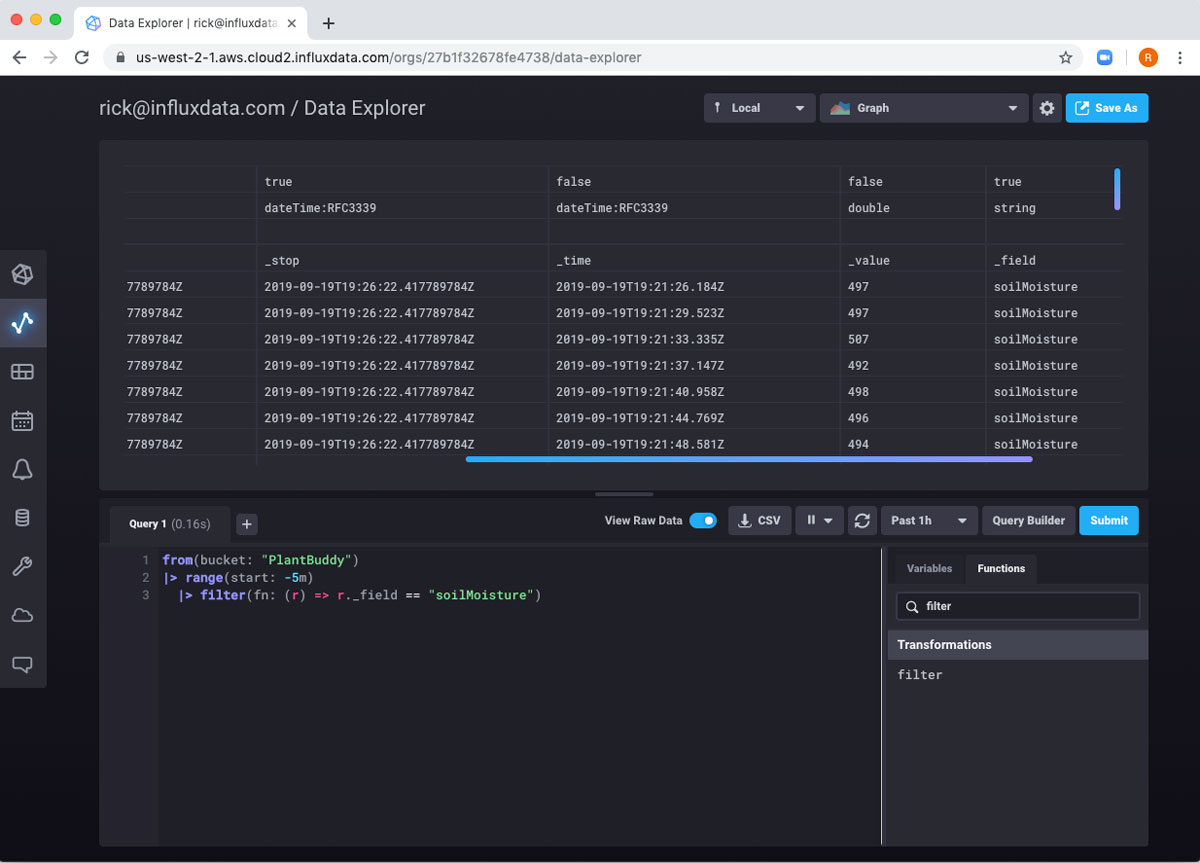
Task: Switch to the Variables tab
Action: [x=929, y=568]
